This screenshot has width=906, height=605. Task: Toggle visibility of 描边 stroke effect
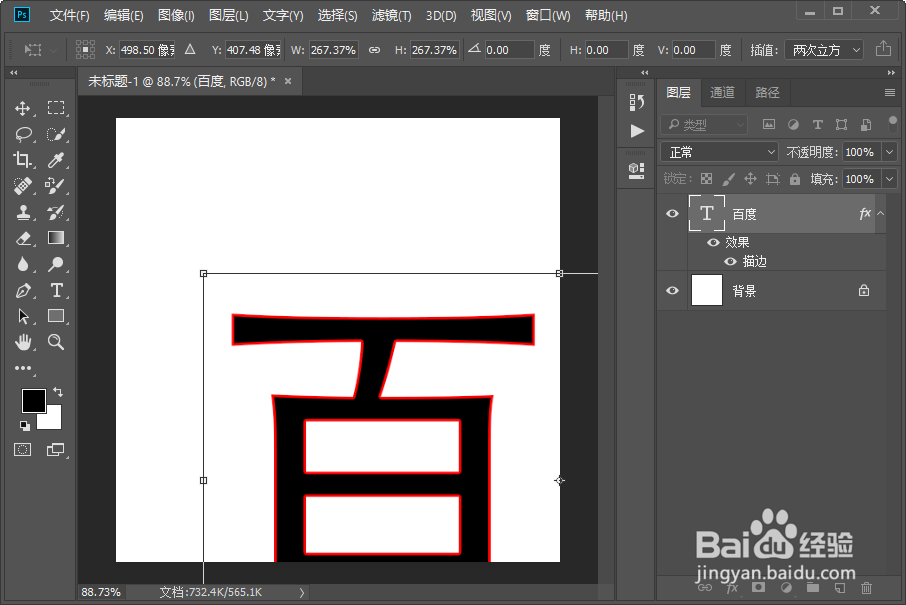tap(730, 262)
